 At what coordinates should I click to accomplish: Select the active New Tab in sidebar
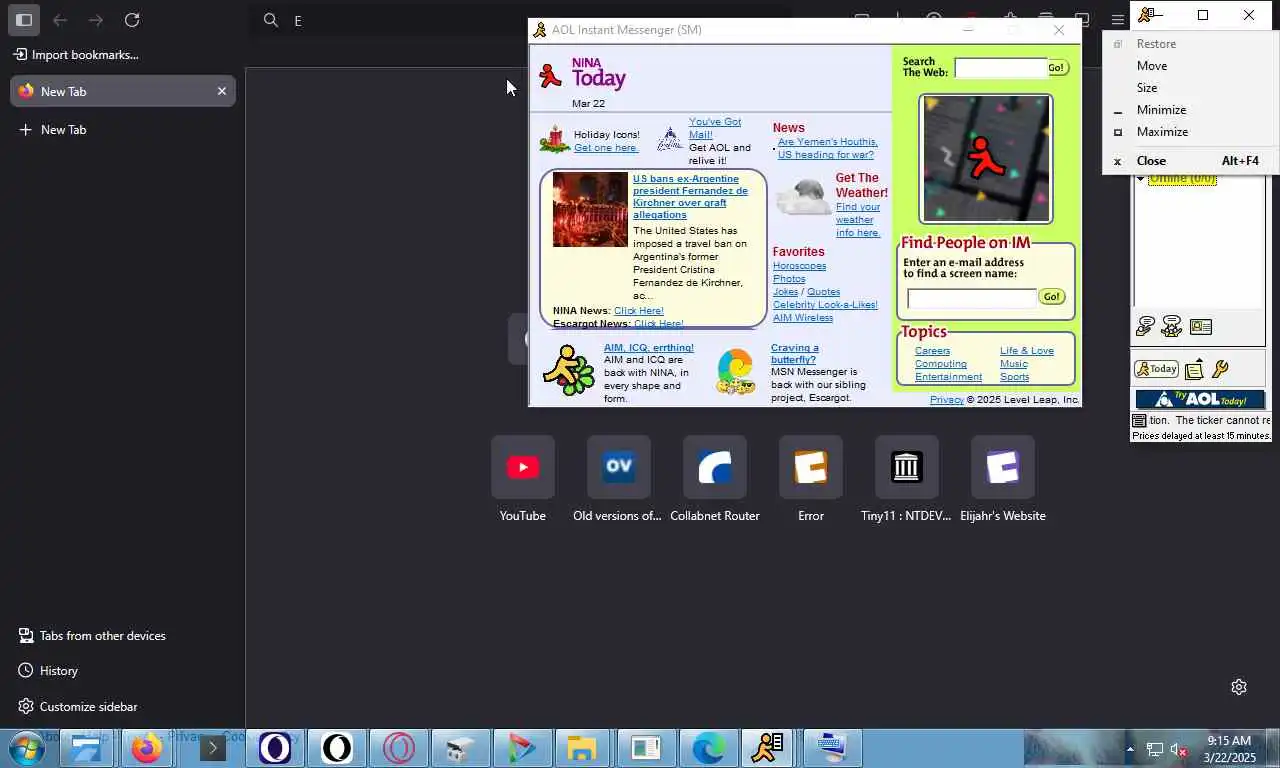pyautogui.click(x=123, y=91)
